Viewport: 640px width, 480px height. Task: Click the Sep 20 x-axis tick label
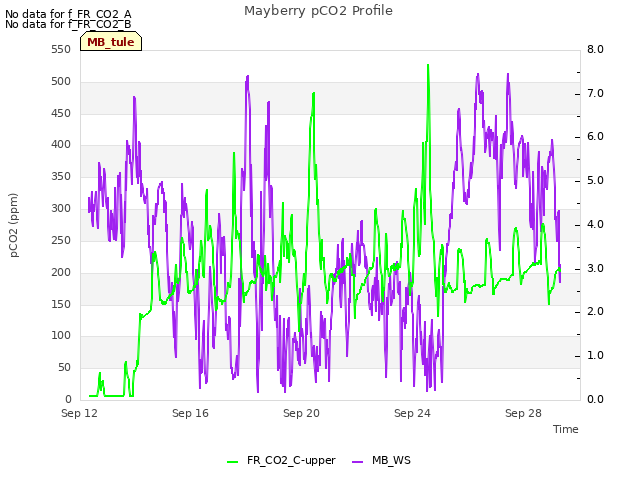pyautogui.click(x=301, y=413)
